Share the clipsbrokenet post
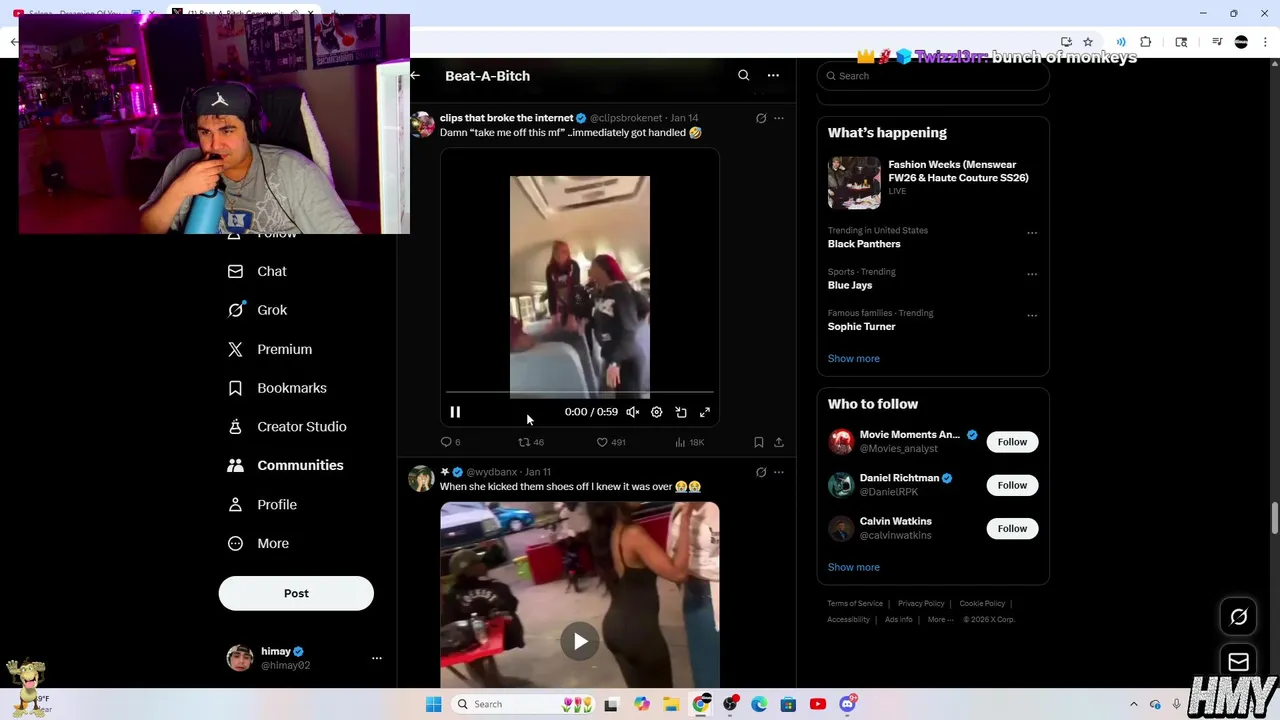1280x720 pixels. pos(779,442)
